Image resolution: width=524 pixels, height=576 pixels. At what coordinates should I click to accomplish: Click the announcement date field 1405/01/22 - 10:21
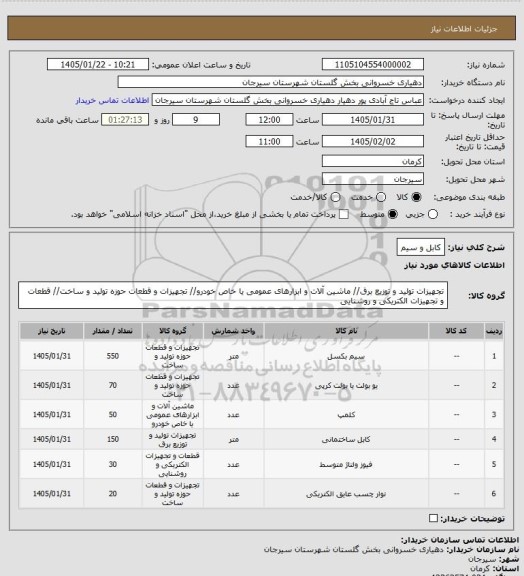pyautogui.click(x=98, y=65)
